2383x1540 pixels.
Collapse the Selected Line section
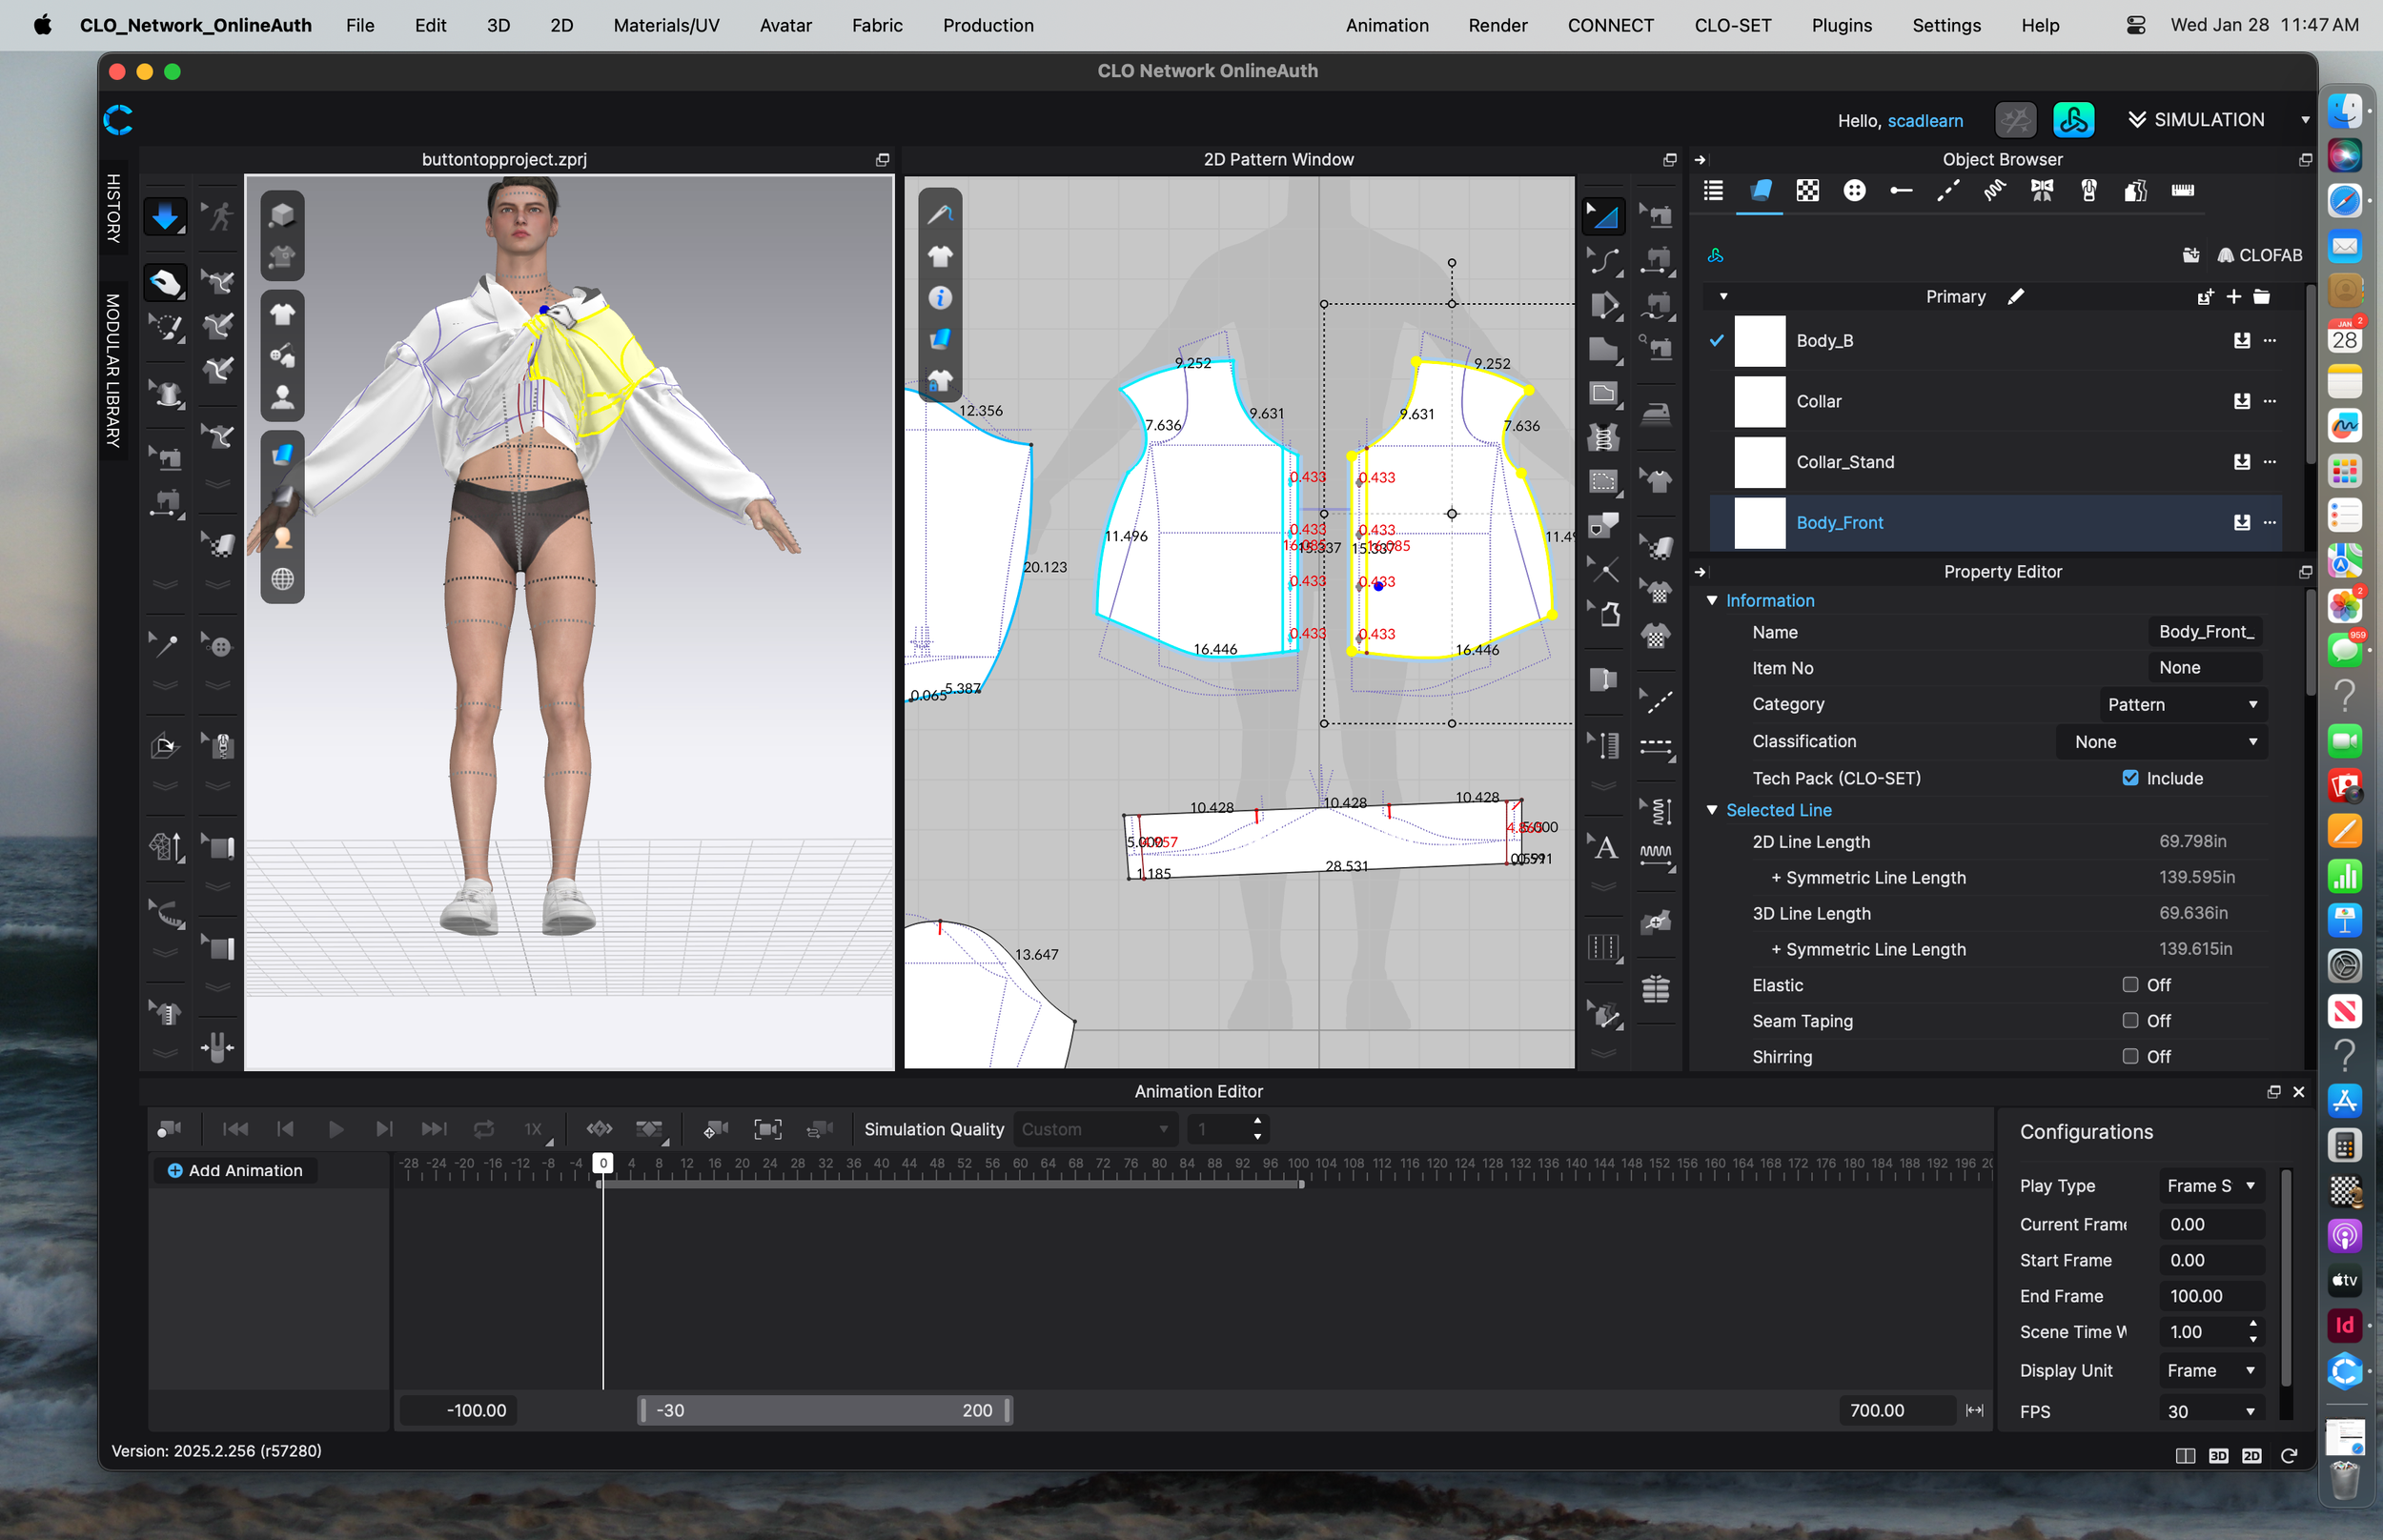coord(1712,810)
